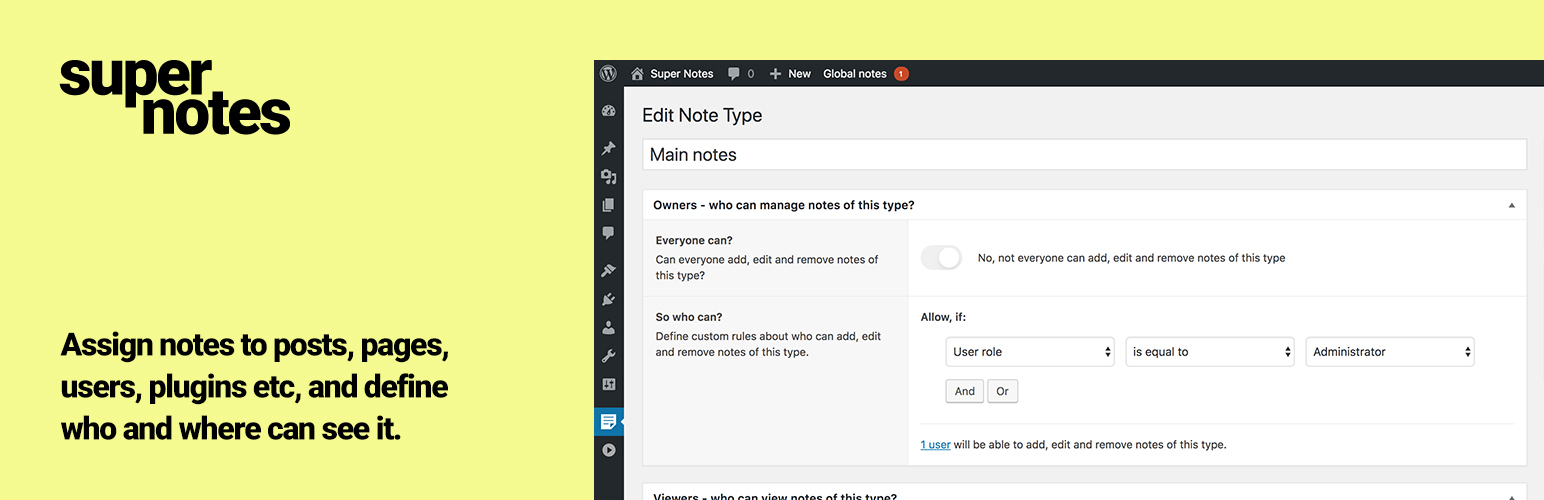This screenshot has height=500, width=1544.
Task: Open the New content menu
Action: point(799,74)
